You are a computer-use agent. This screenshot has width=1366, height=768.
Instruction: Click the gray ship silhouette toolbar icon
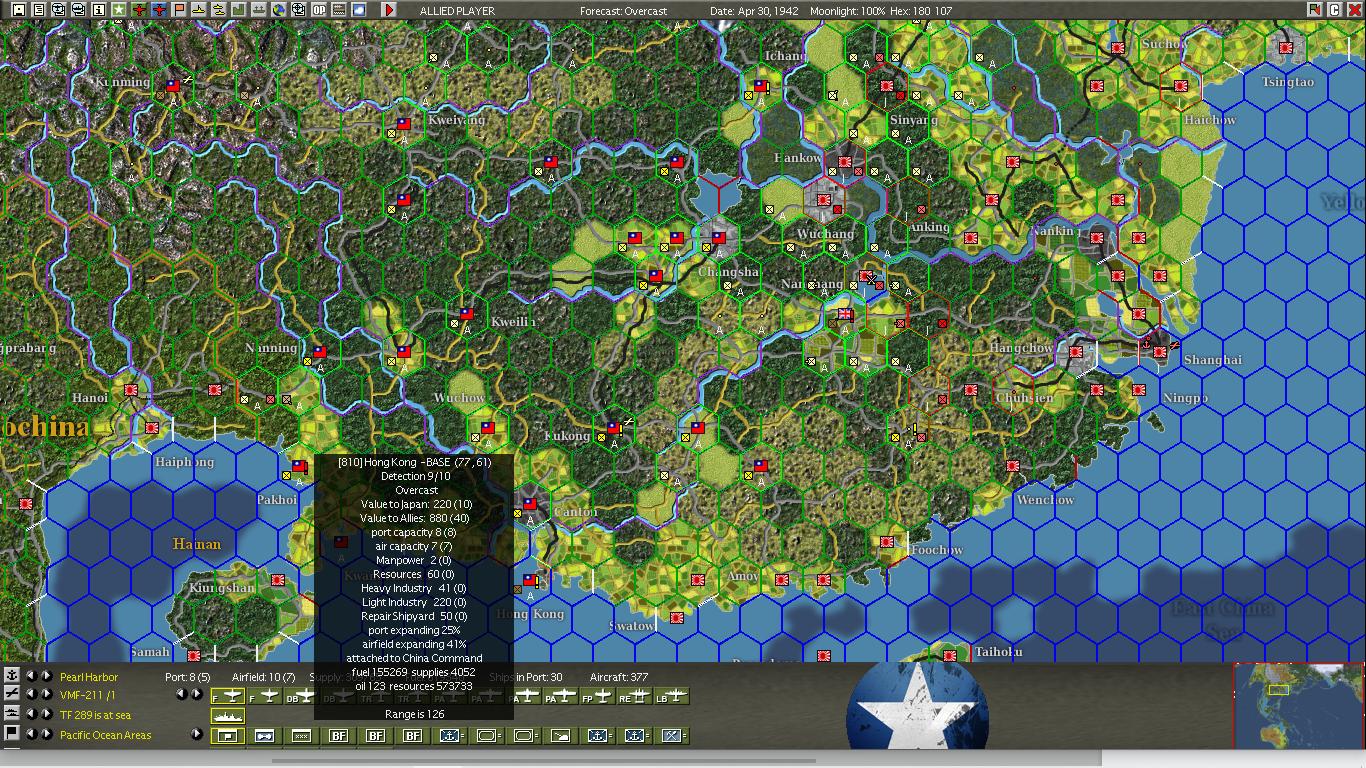coord(258,9)
